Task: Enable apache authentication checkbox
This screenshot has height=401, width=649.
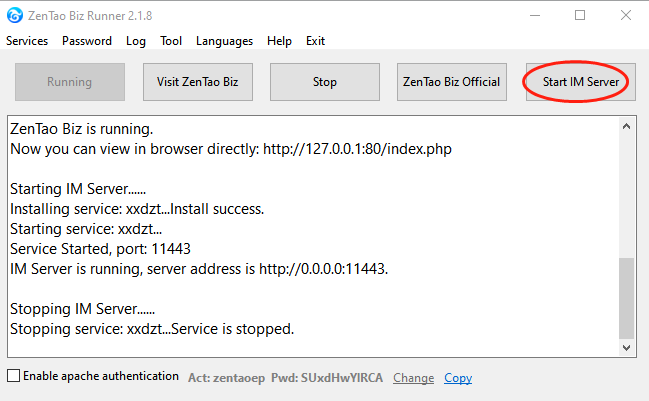Action: click(x=14, y=377)
